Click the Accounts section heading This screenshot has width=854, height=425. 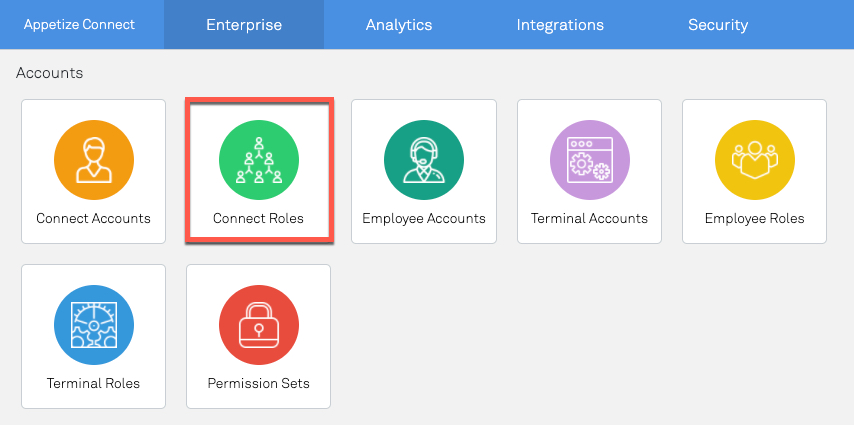(50, 73)
